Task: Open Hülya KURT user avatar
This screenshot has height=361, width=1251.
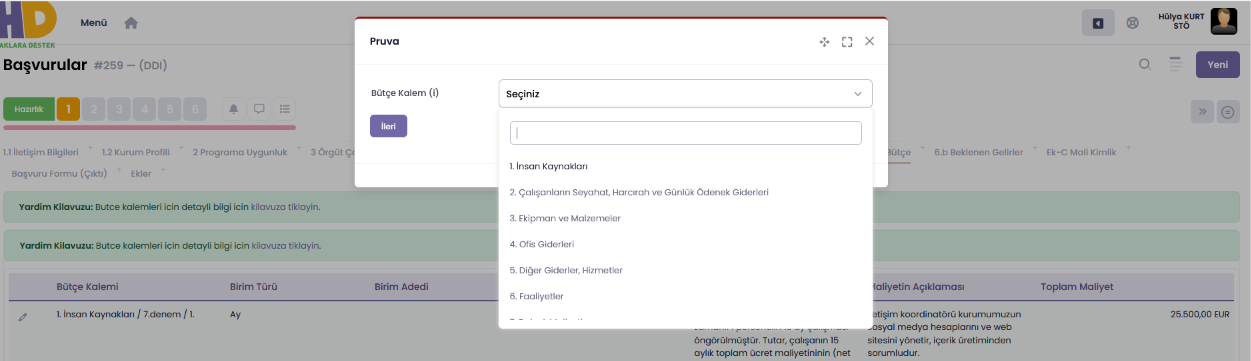Action: (1224, 21)
